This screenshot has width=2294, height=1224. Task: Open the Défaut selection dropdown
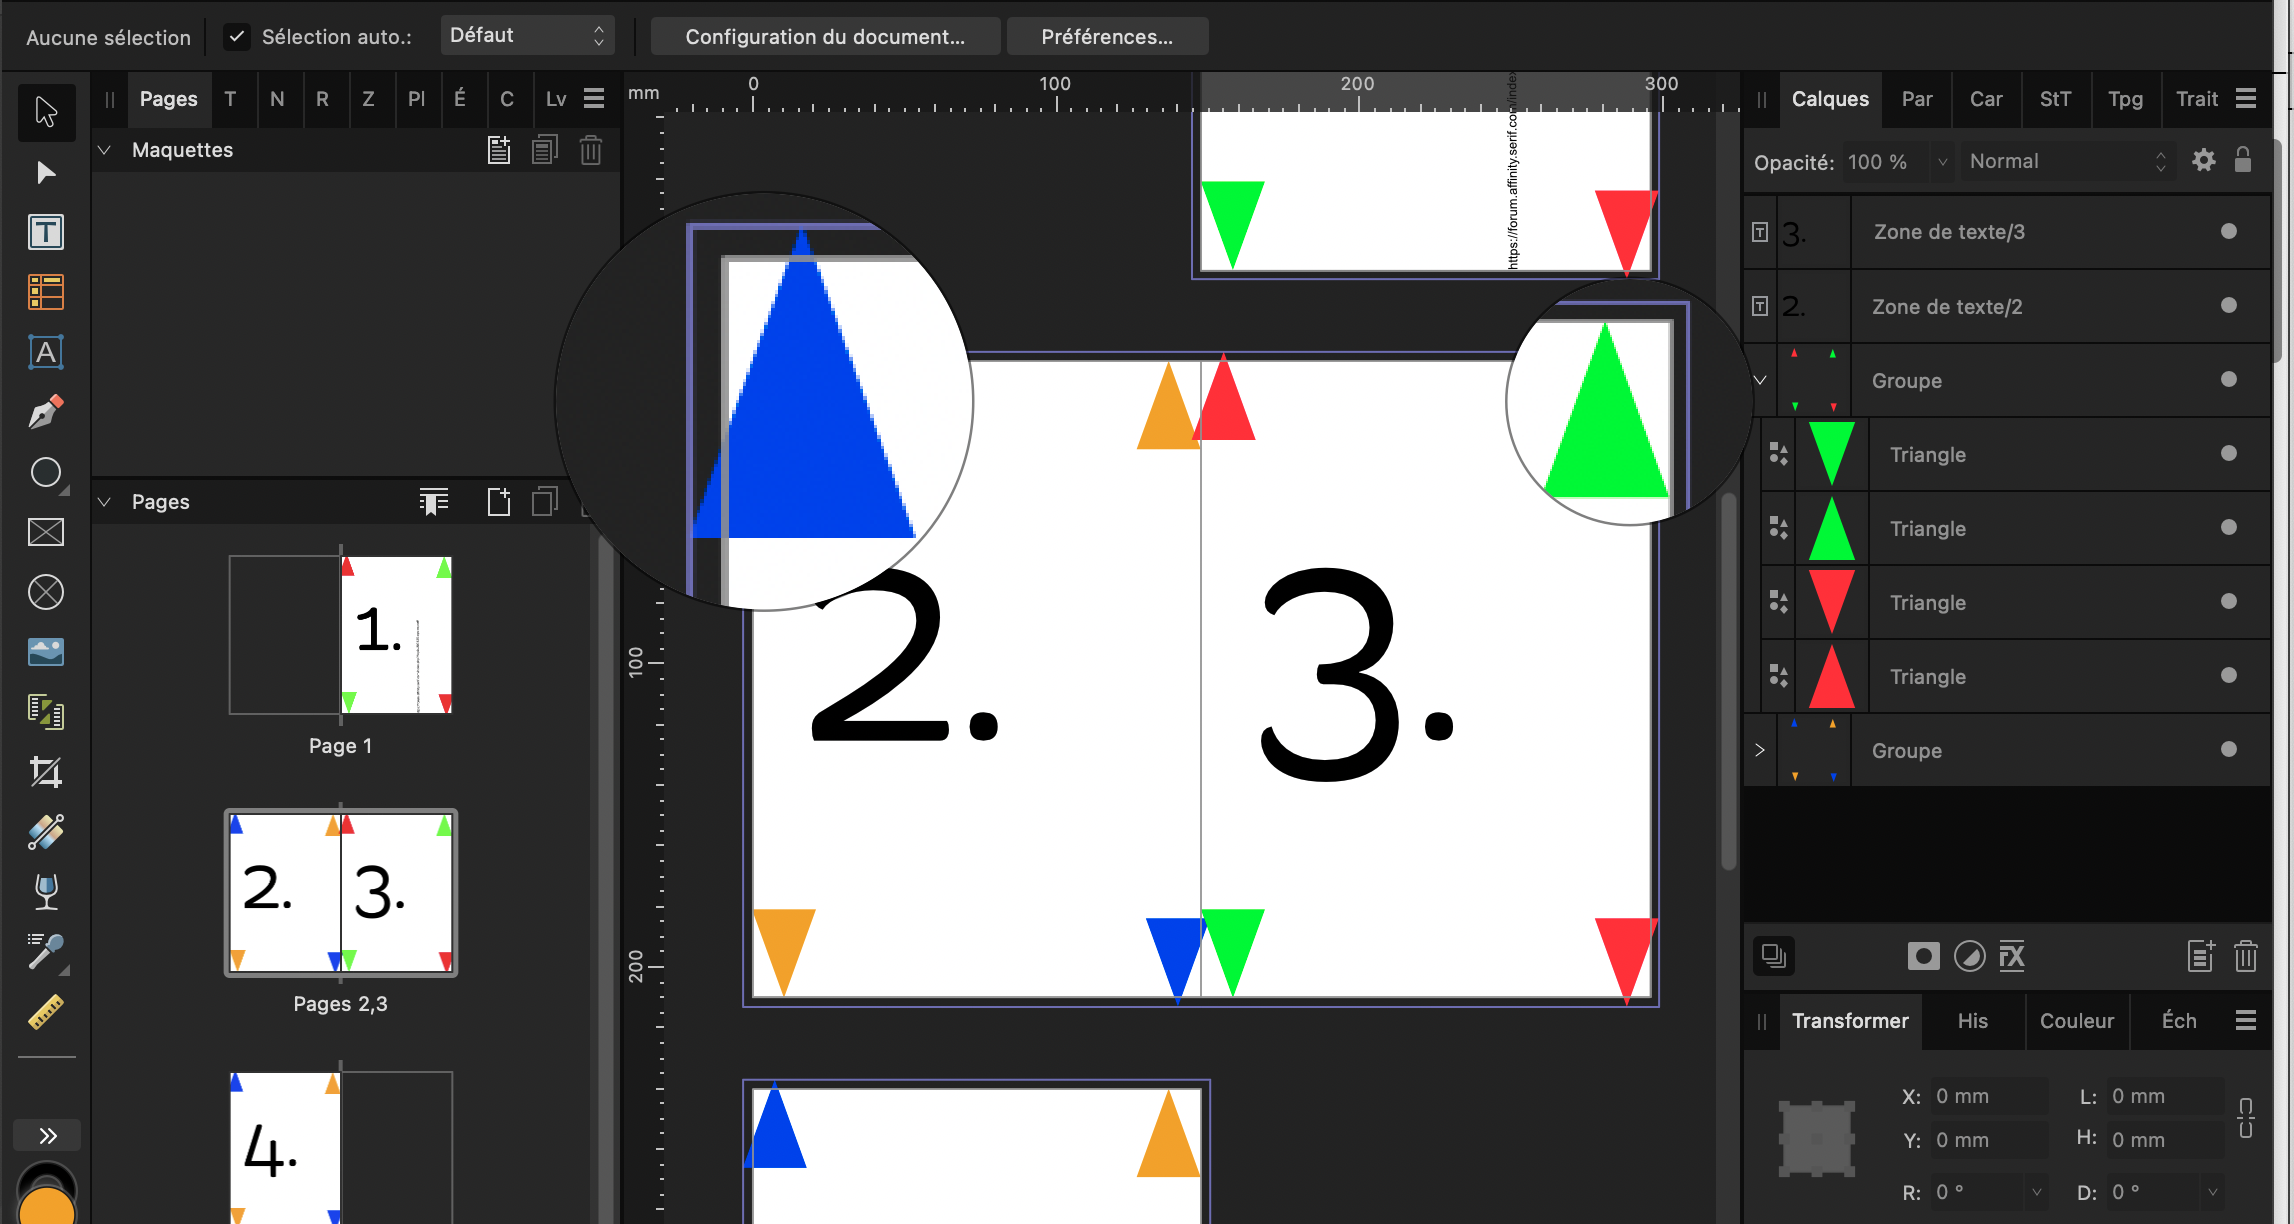pos(527,36)
